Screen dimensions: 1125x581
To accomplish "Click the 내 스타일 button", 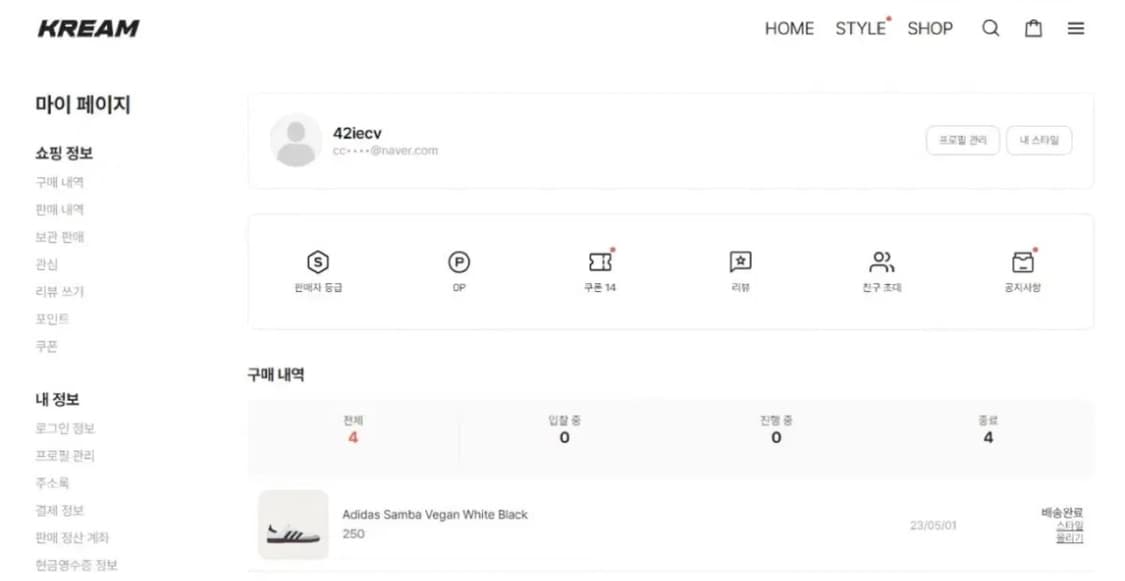I will (x=1039, y=140).
